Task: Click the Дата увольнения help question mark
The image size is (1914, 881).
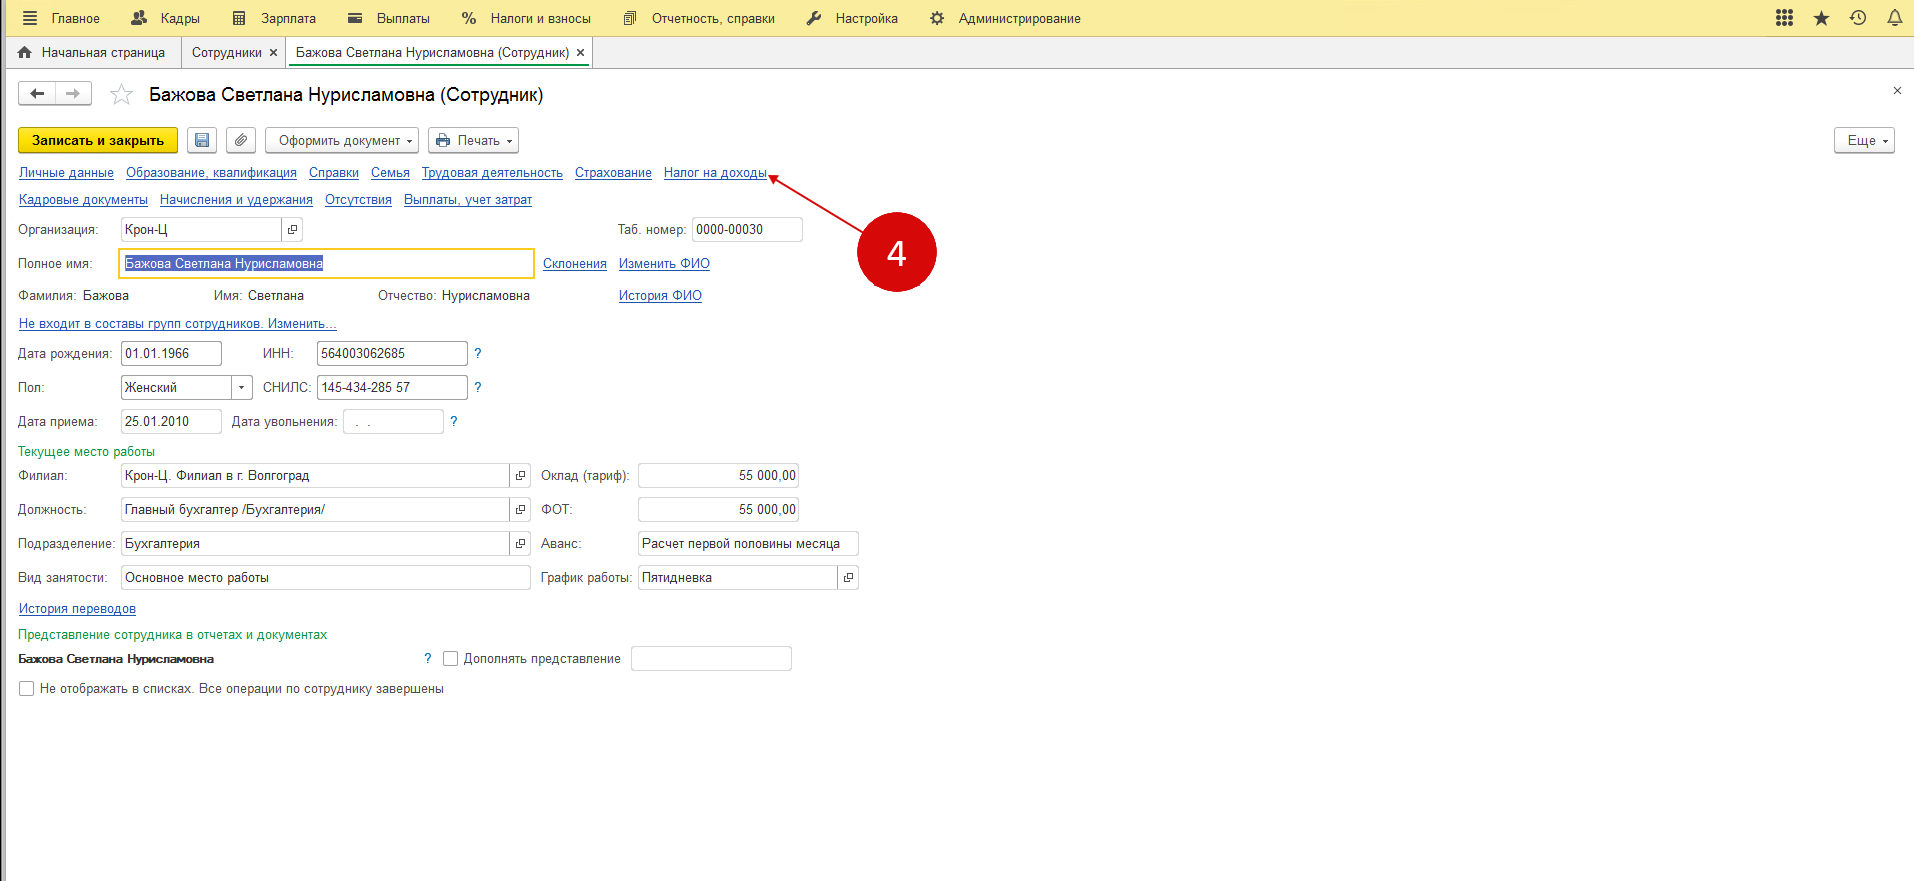Action: pyautogui.click(x=454, y=422)
